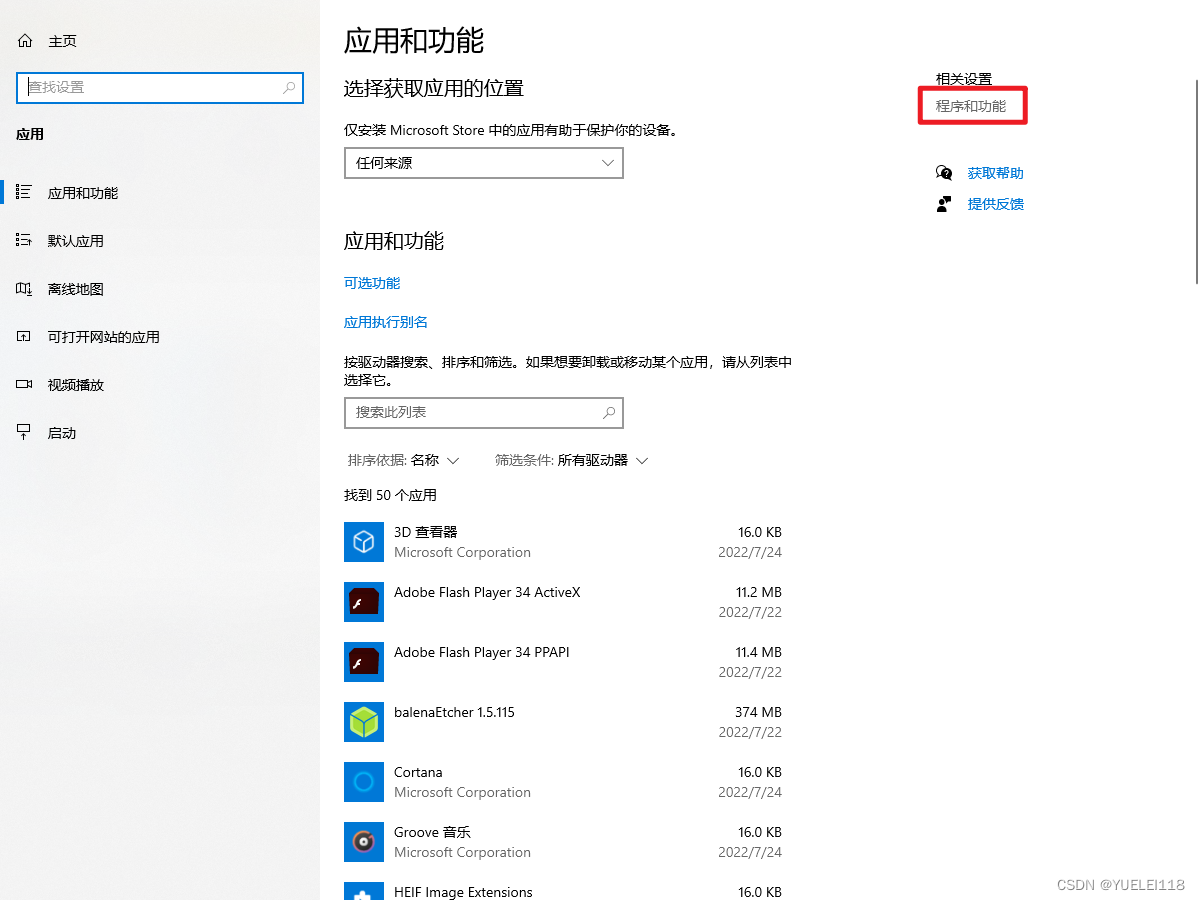
Task: Select Adobe Flash Player 34 PPAPI name
Action: (x=482, y=652)
